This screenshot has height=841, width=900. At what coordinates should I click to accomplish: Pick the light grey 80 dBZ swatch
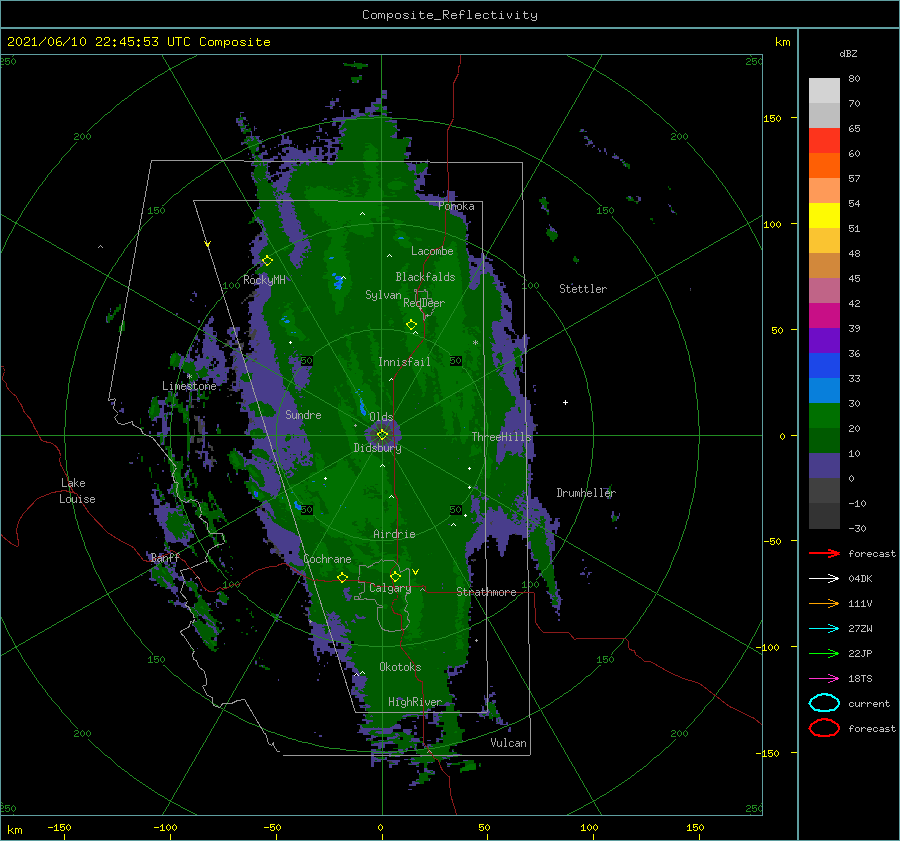click(824, 91)
